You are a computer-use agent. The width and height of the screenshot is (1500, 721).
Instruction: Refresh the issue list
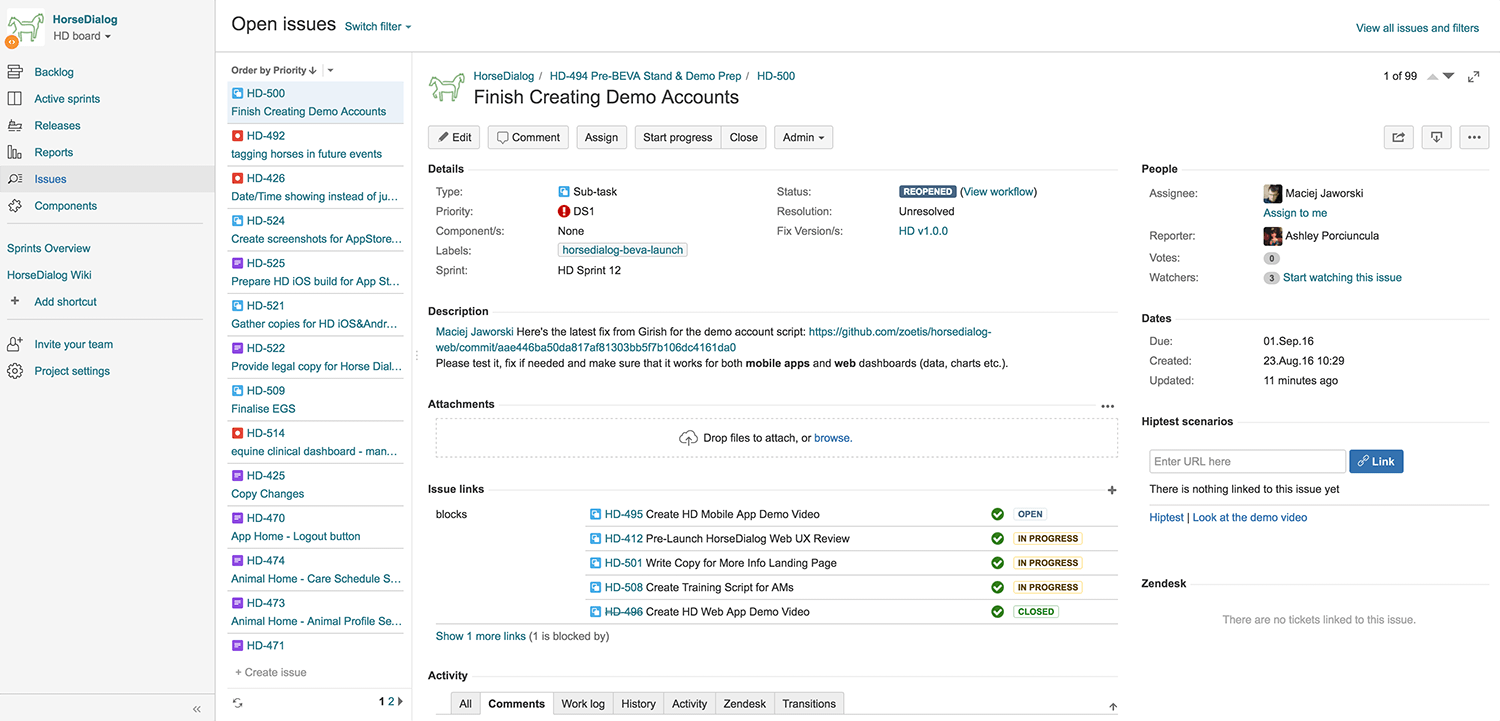point(237,702)
